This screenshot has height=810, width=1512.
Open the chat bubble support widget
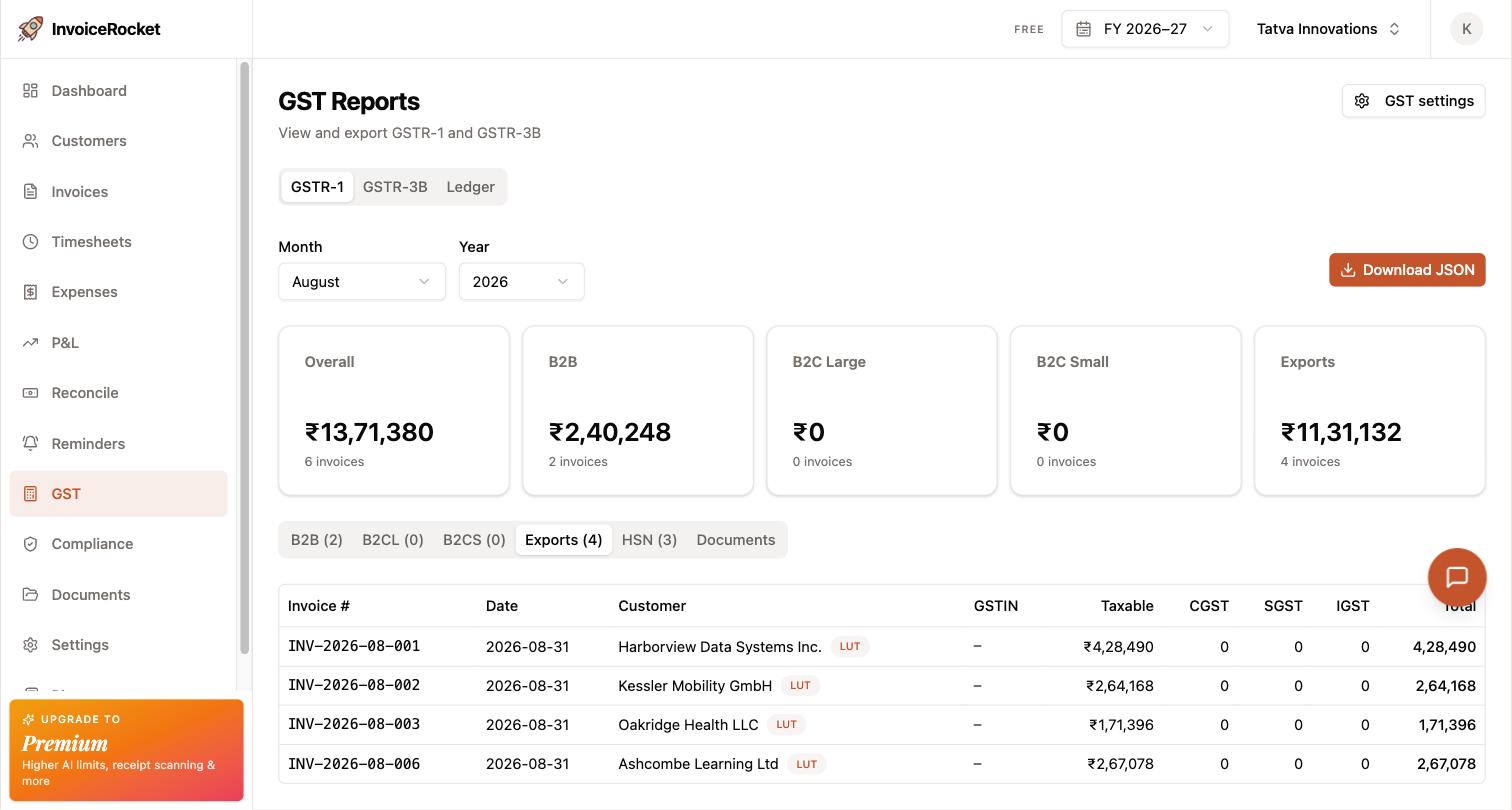pyautogui.click(x=1457, y=578)
